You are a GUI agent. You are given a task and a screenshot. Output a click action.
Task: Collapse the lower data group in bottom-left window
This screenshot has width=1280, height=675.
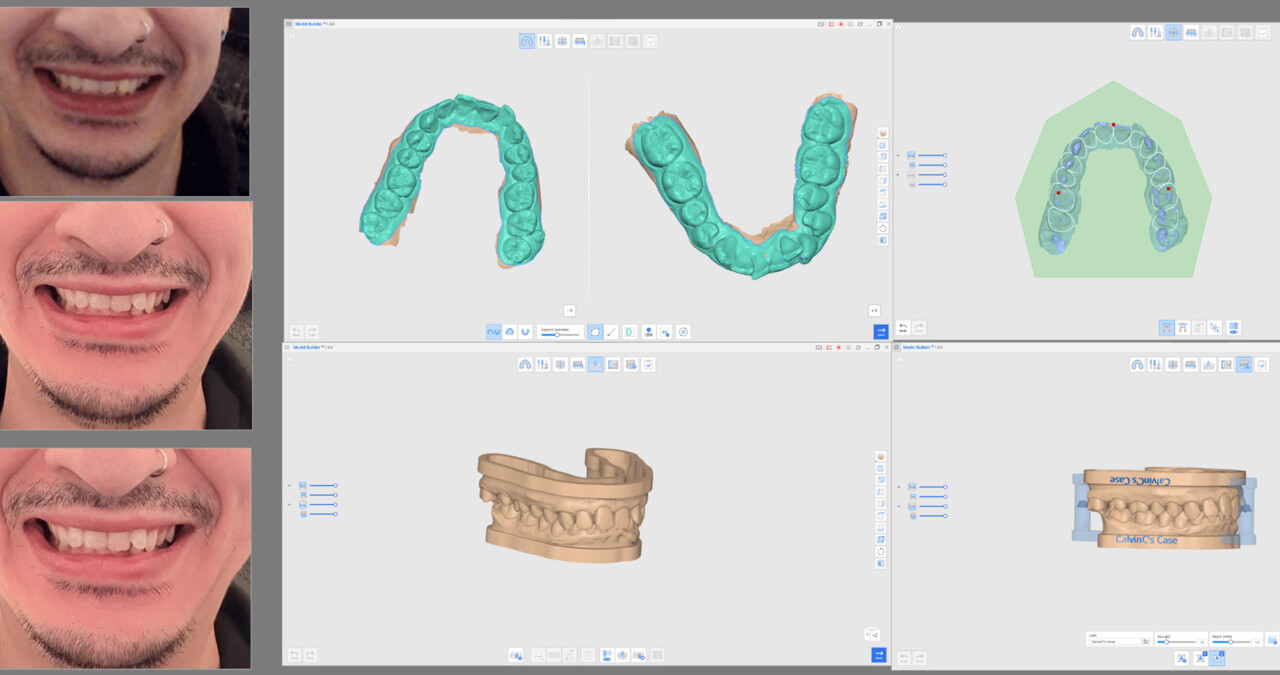point(289,505)
